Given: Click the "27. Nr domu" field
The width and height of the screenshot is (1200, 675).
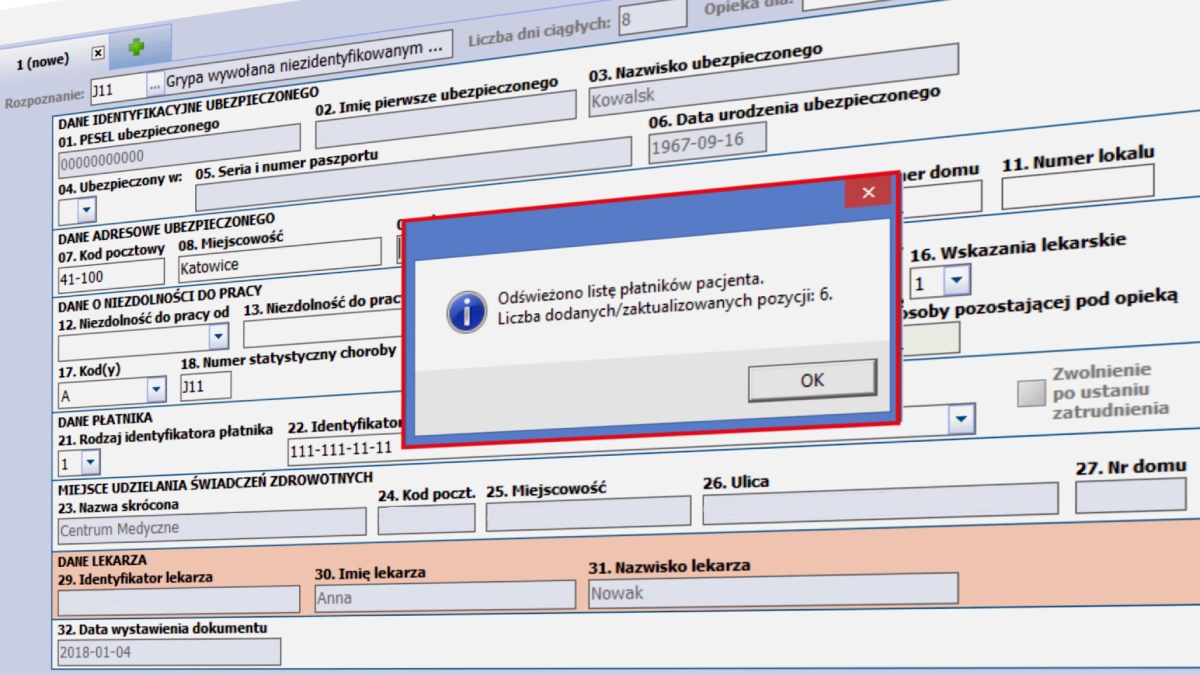Looking at the screenshot, I should click(1131, 495).
